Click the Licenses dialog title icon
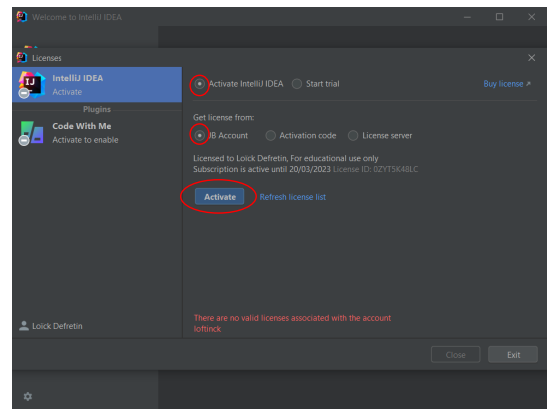The image size is (555, 418). [x=22, y=57]
